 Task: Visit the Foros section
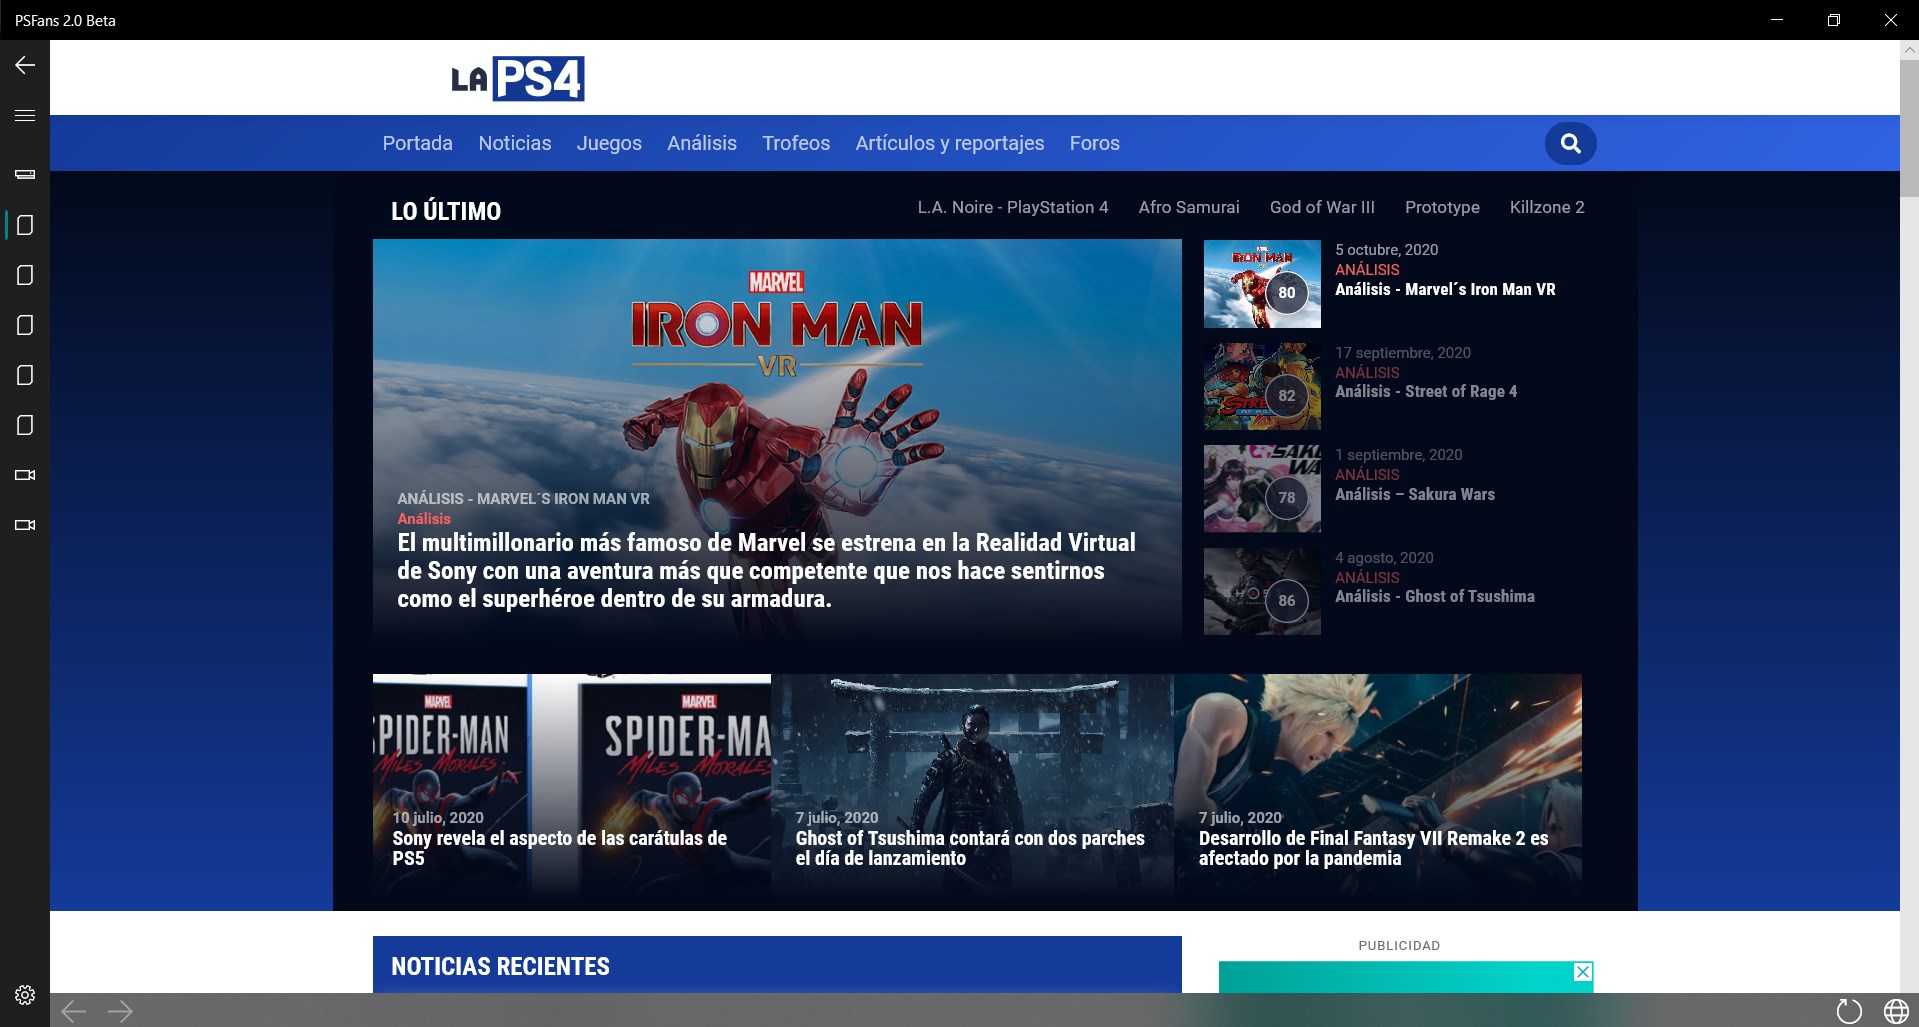pyautogui.click(x=1095, y=143)
